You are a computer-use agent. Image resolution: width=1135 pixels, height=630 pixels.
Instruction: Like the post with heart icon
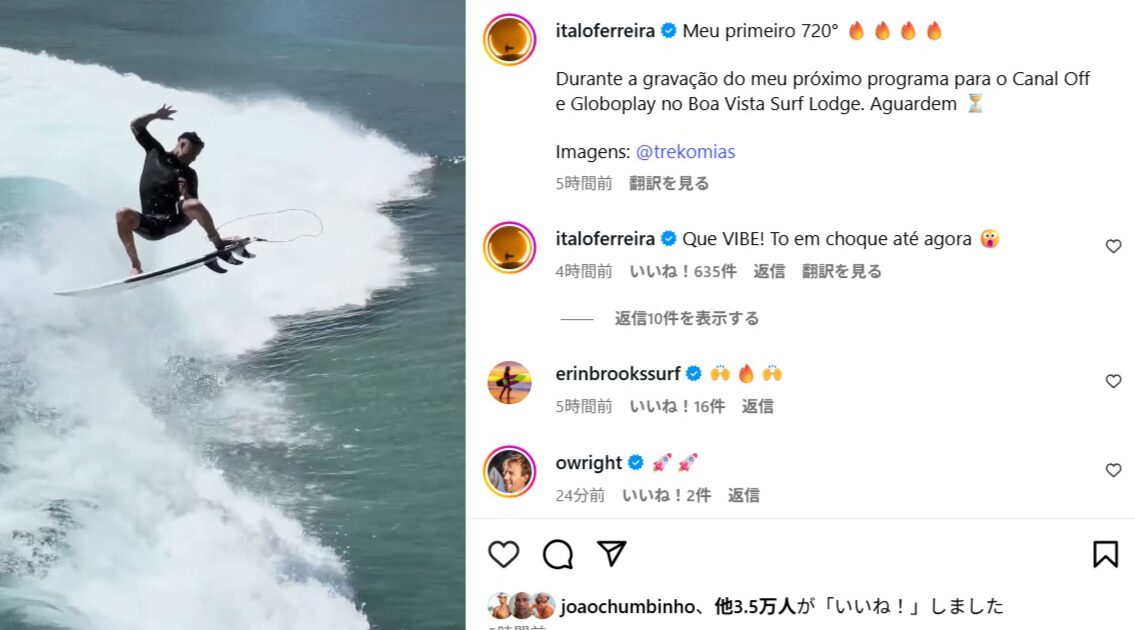[x=504, y=554]
